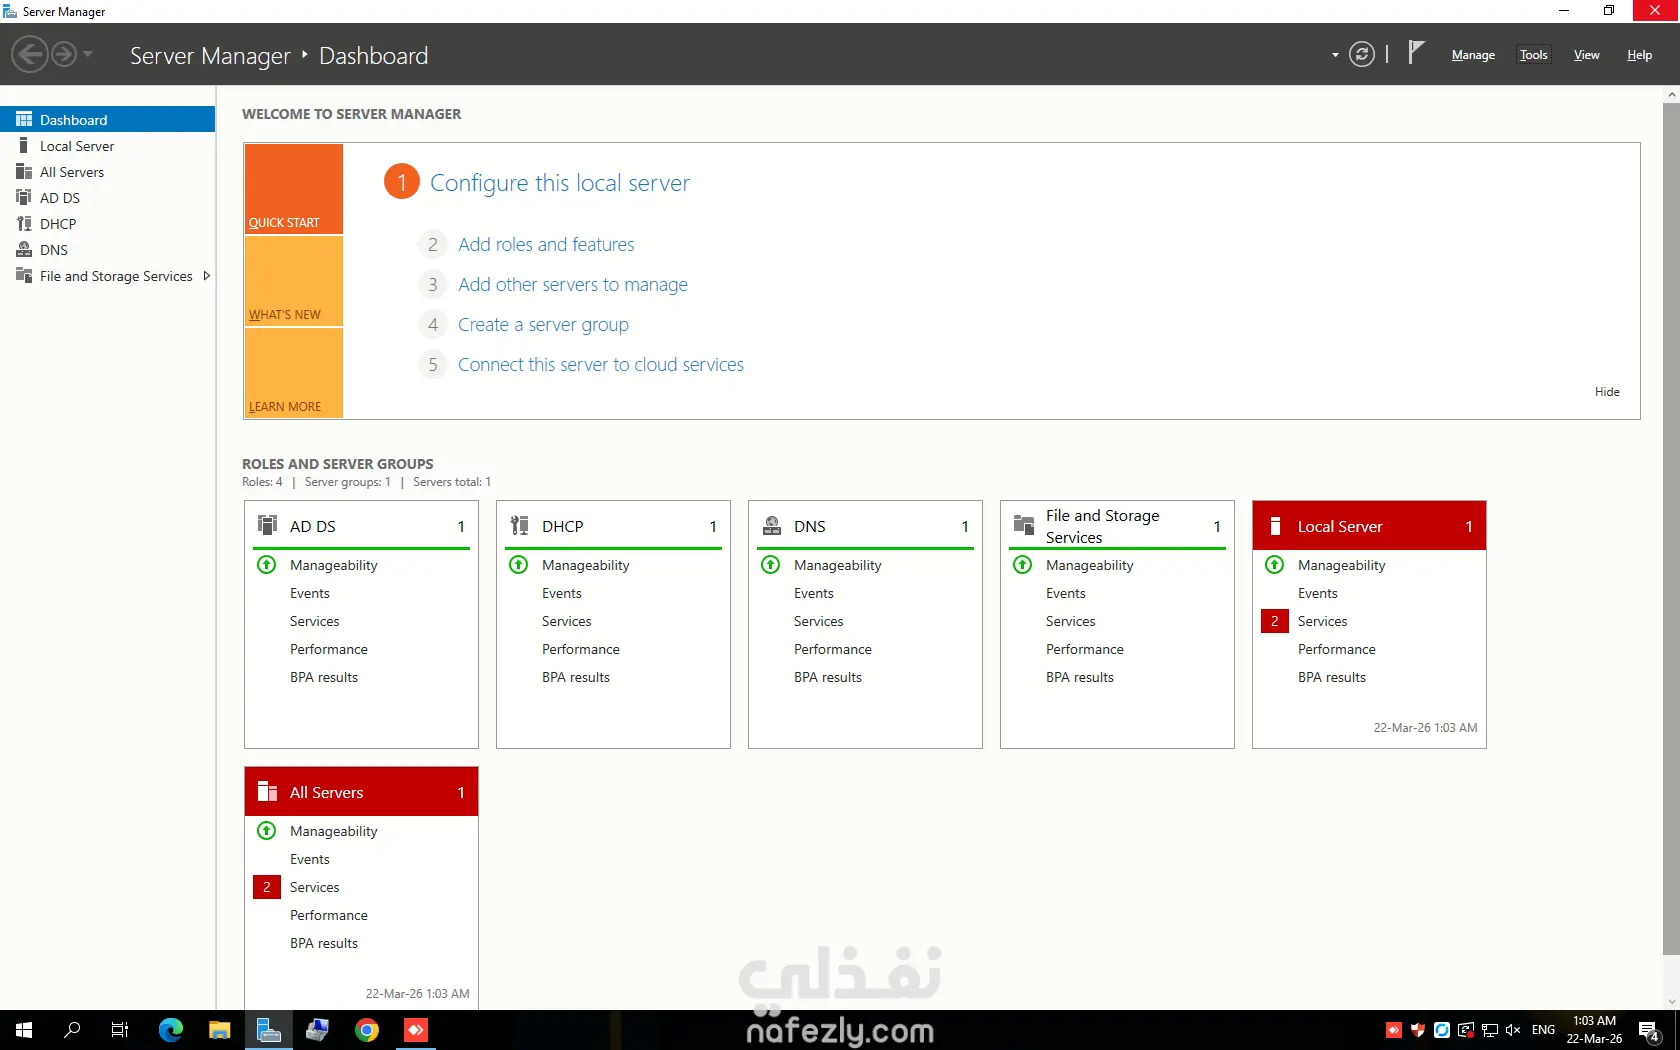
Task: Click the forward navigation arrow button
Action: 64,54
